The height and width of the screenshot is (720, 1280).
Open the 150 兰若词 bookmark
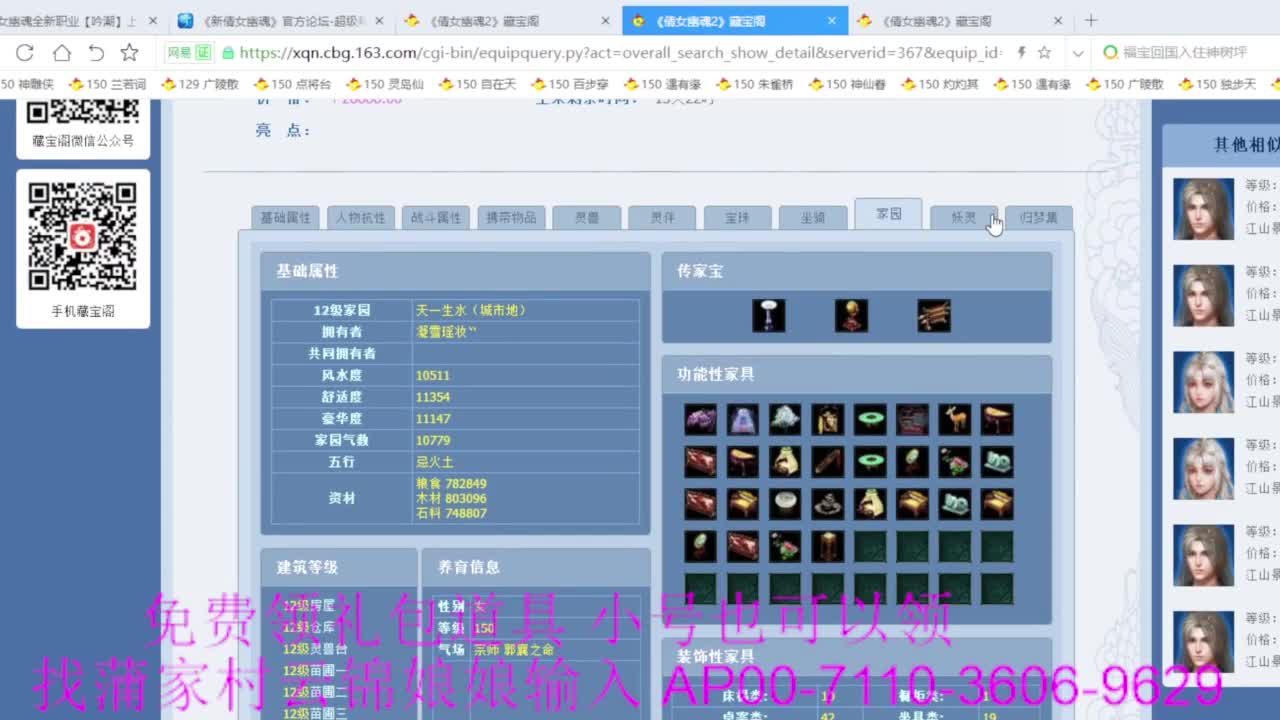[107, 84]
